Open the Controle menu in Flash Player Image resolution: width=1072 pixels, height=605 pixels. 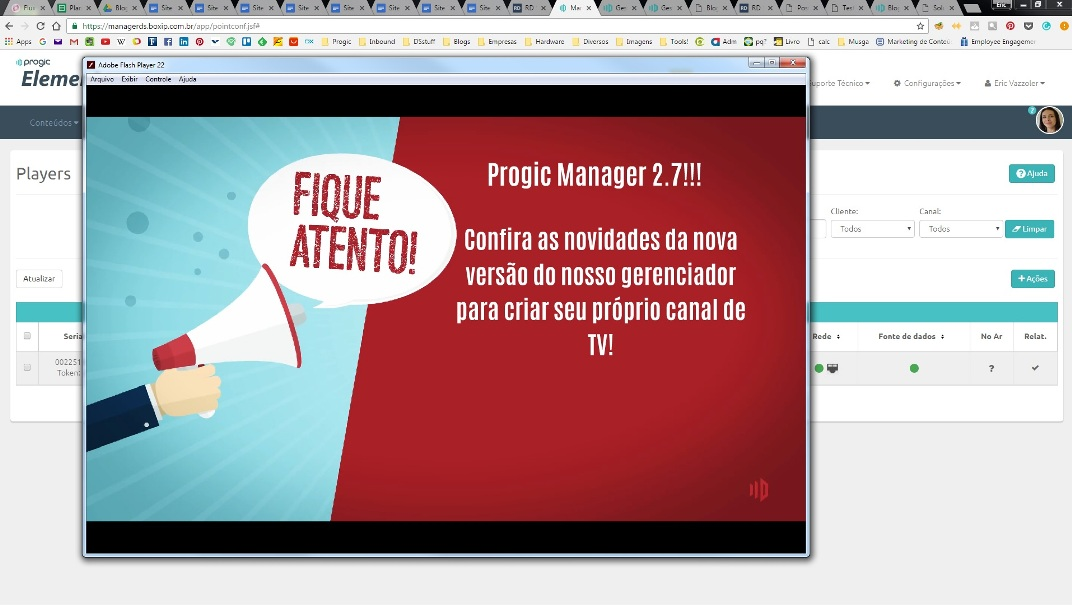tap(158, 79)
